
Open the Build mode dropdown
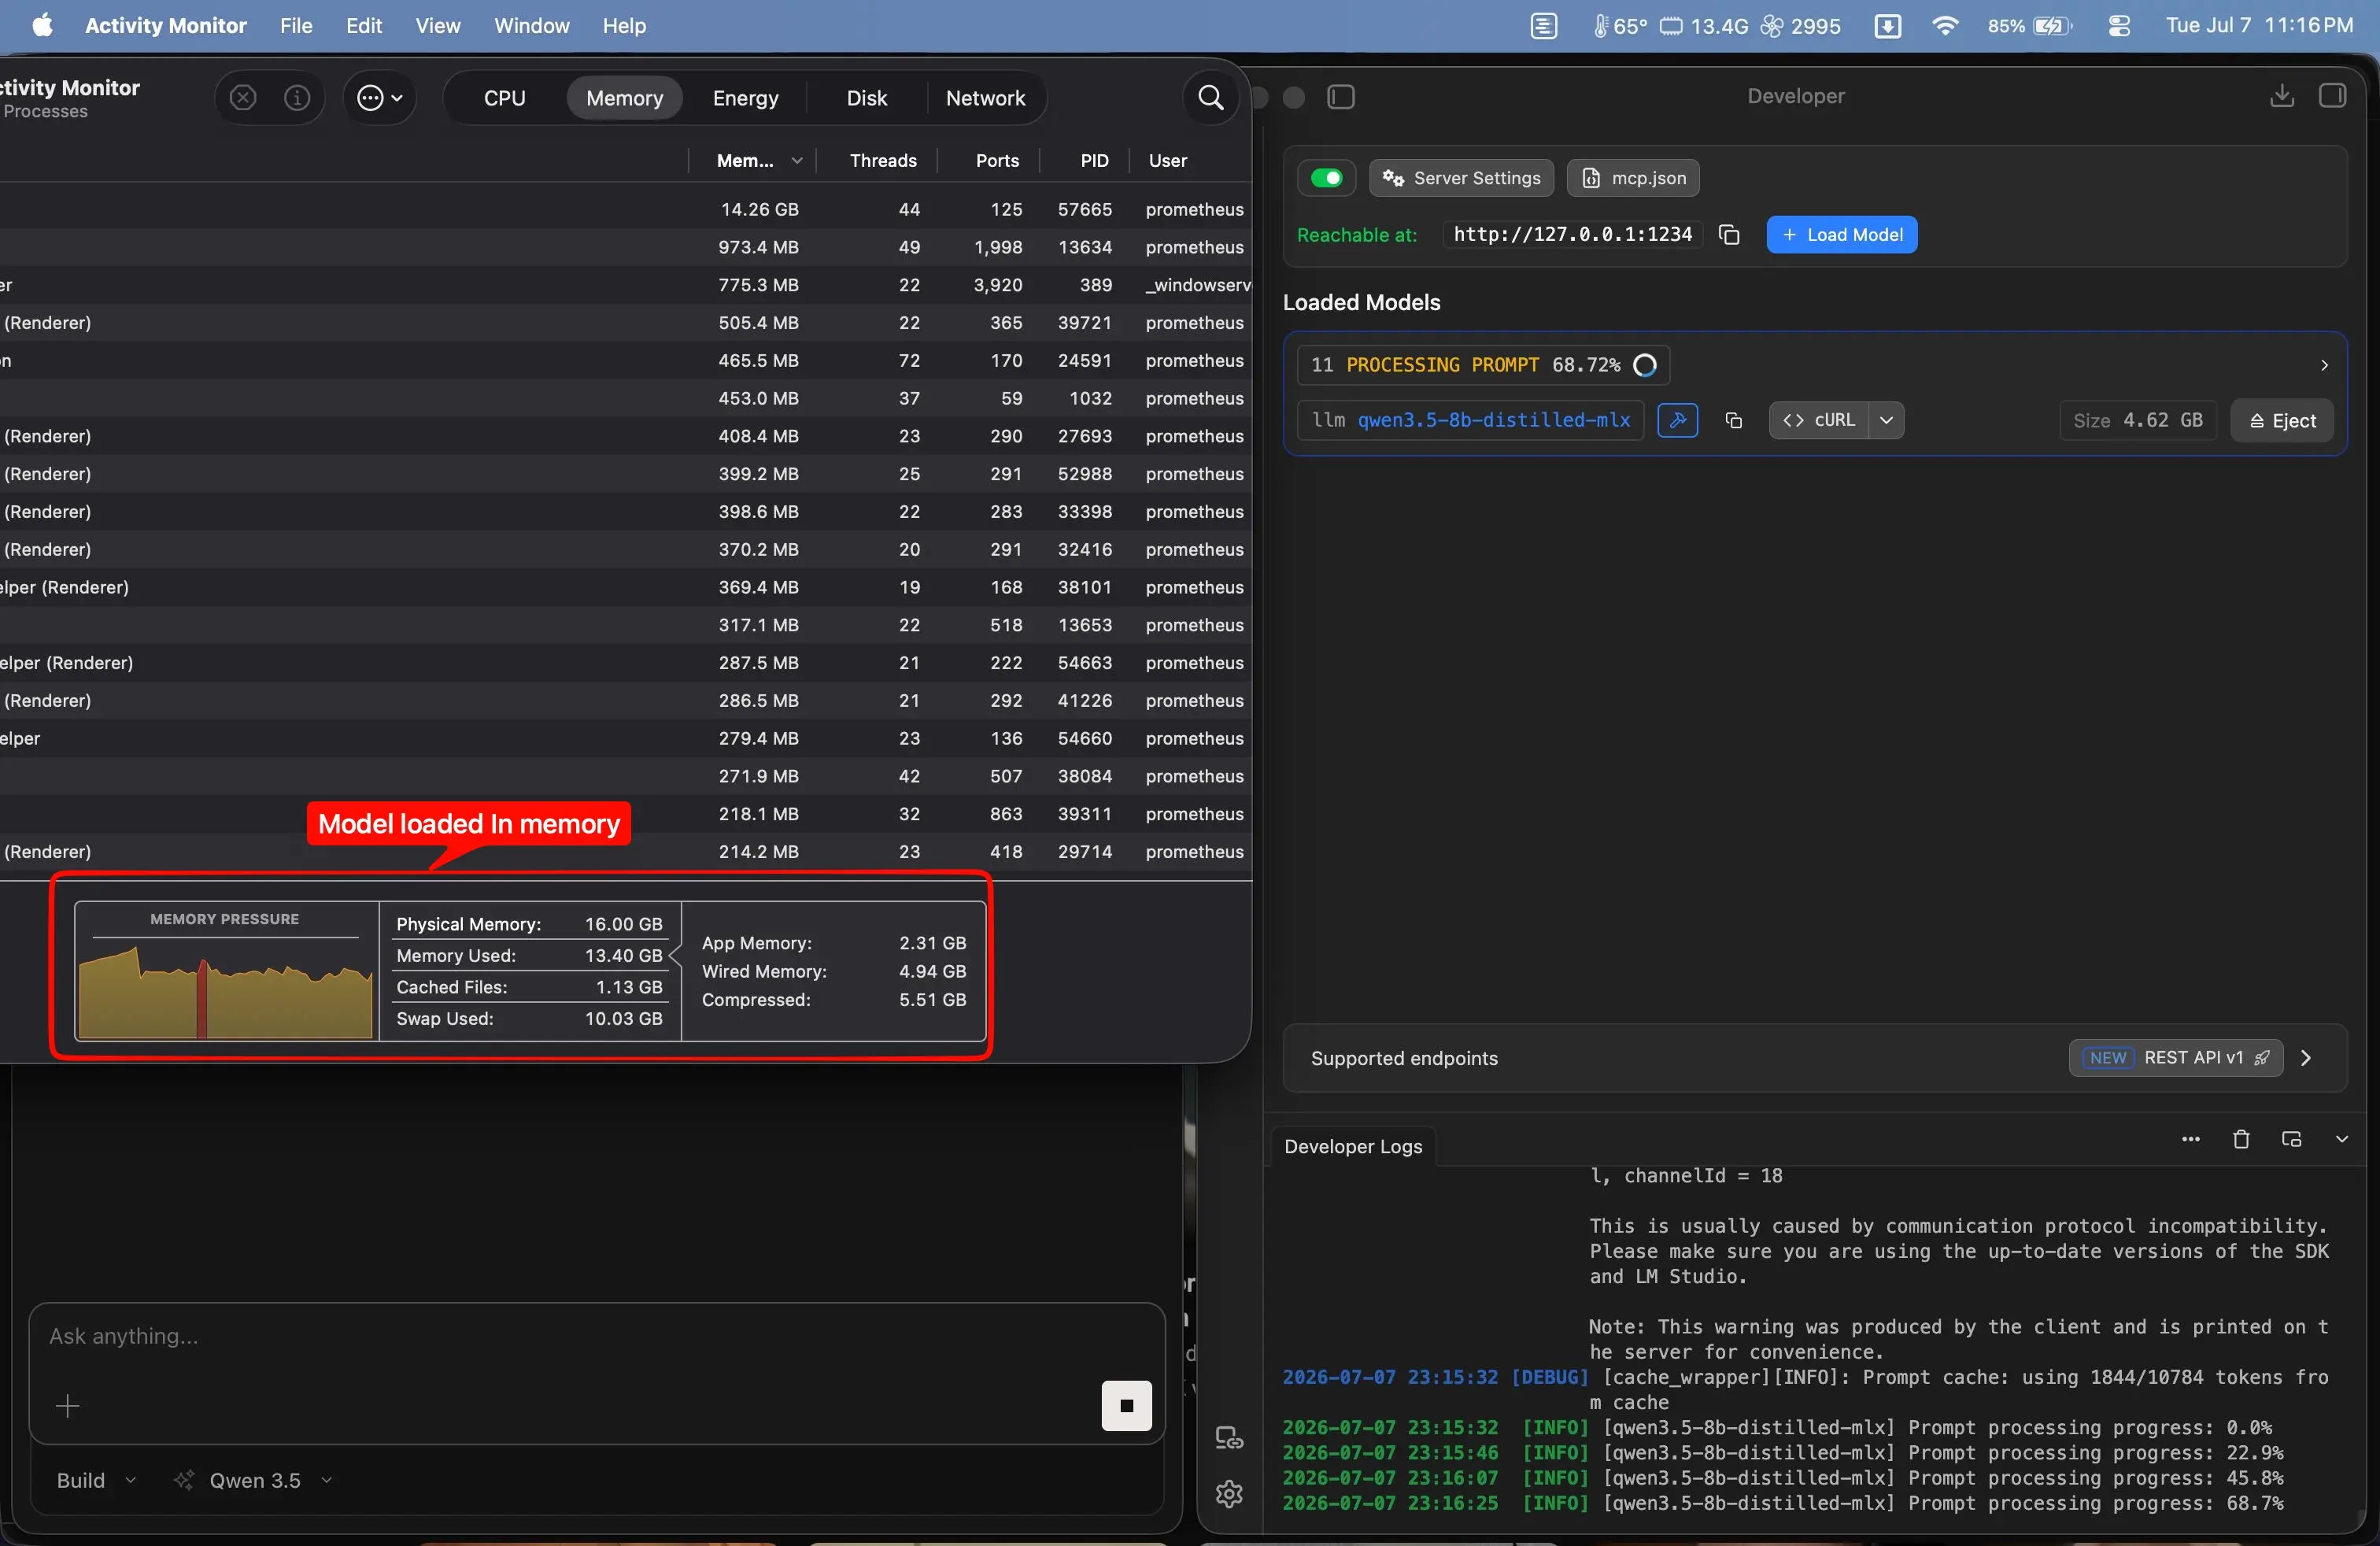pyautogui.click(x=96, y=1481)
